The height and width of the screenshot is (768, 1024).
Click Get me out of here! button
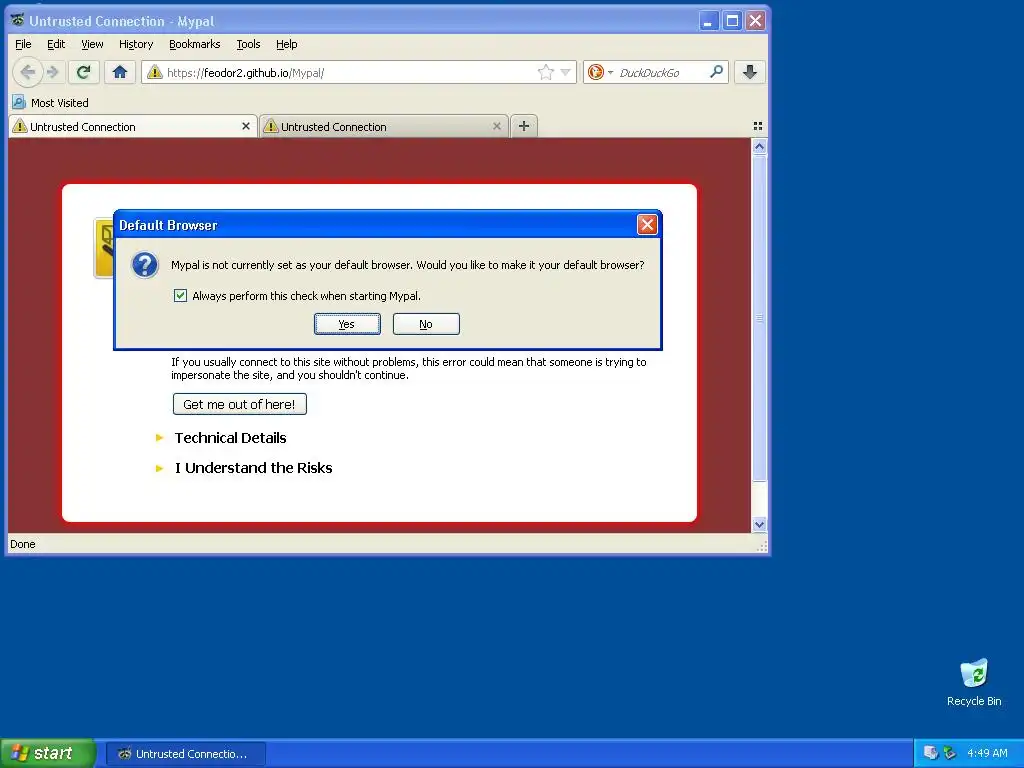tap(240, 404)
